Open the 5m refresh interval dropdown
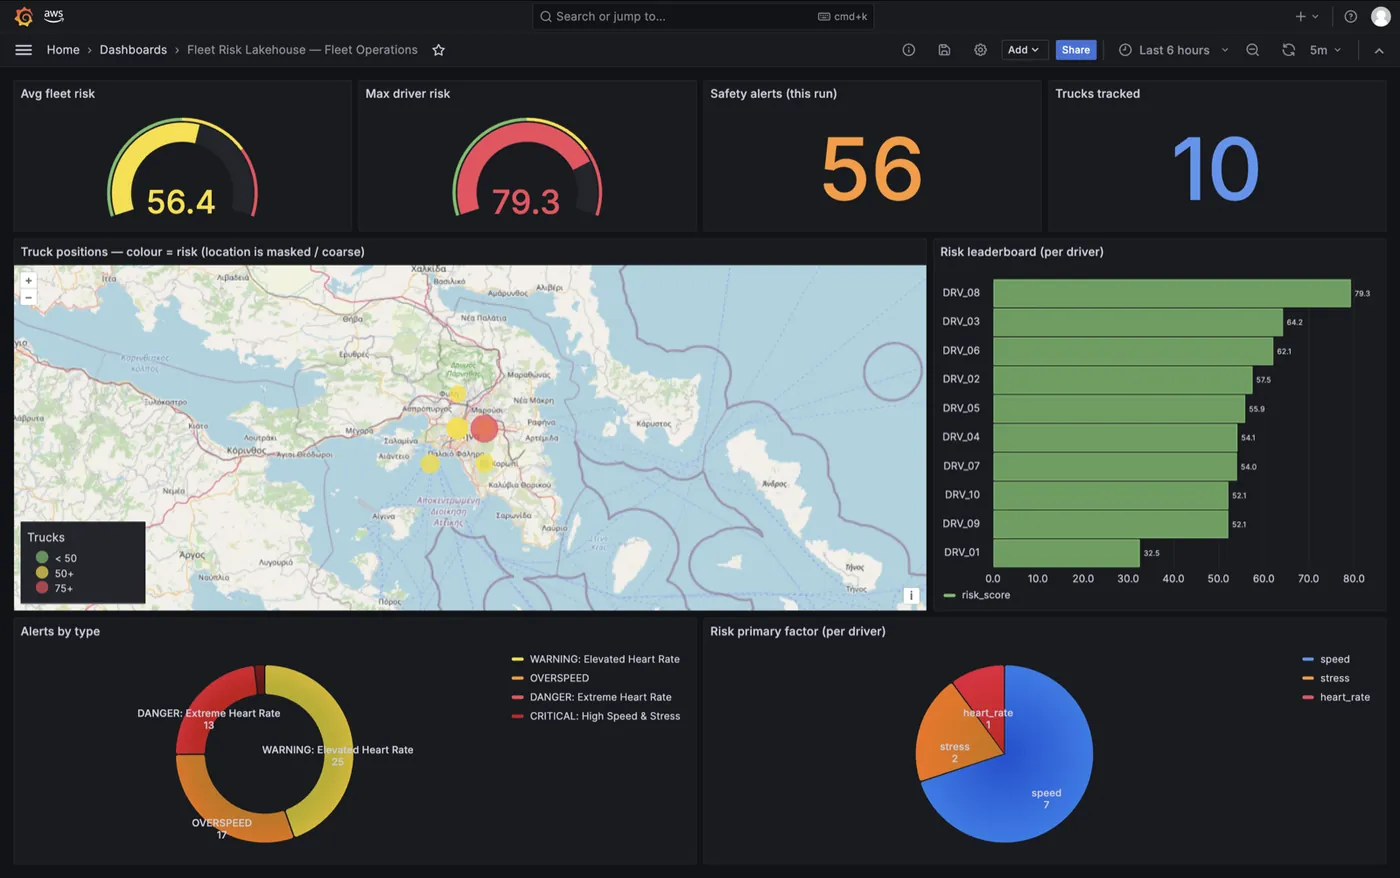Image resolution: width=1400 pixels, height=878 pixels. click(1325, 50)
